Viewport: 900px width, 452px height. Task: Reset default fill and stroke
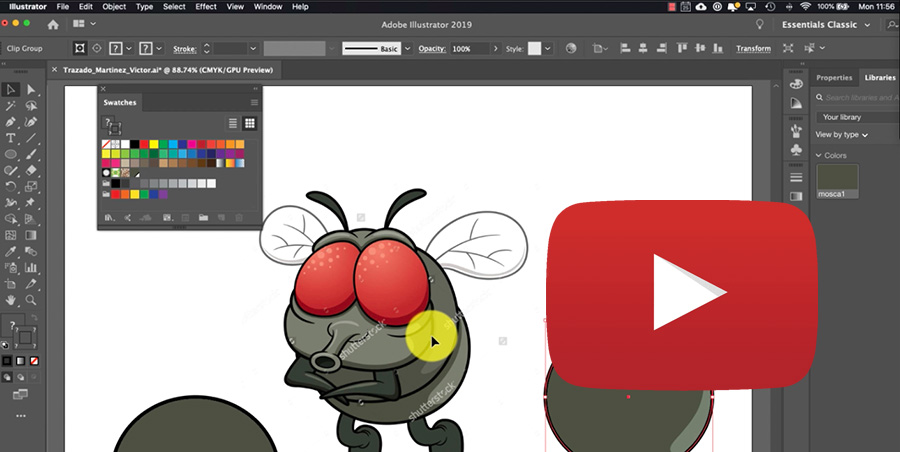(x=5, y=345)
